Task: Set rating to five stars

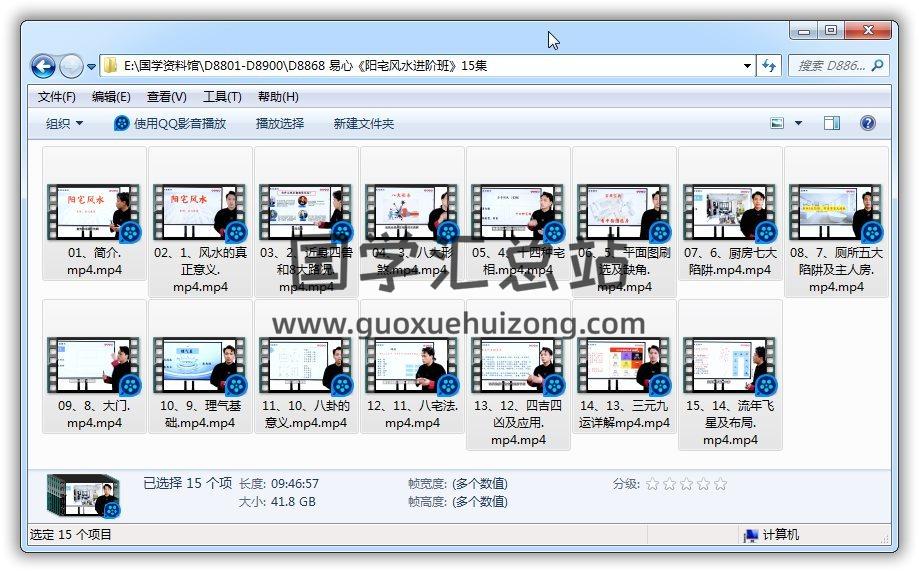Action: [720, 484]
